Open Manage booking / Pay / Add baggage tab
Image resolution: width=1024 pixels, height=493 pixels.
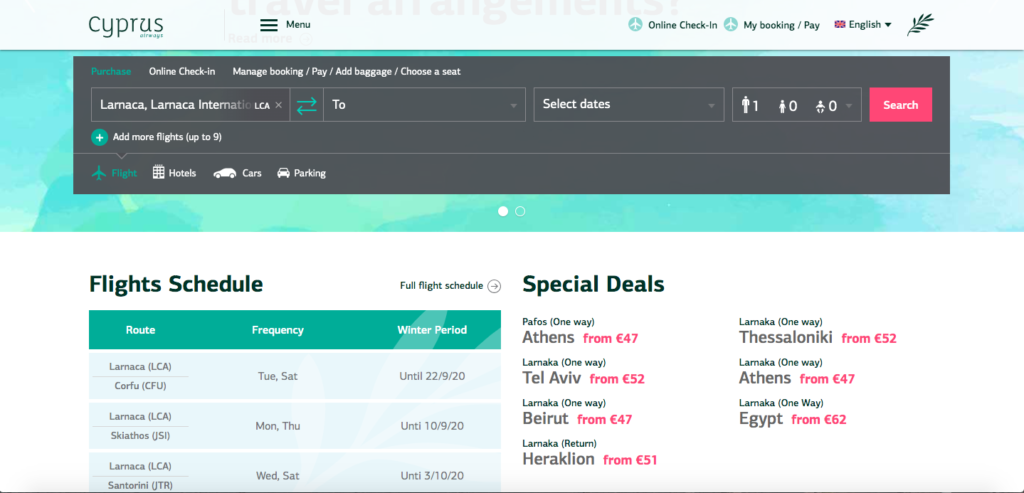(x=347, y=71)
